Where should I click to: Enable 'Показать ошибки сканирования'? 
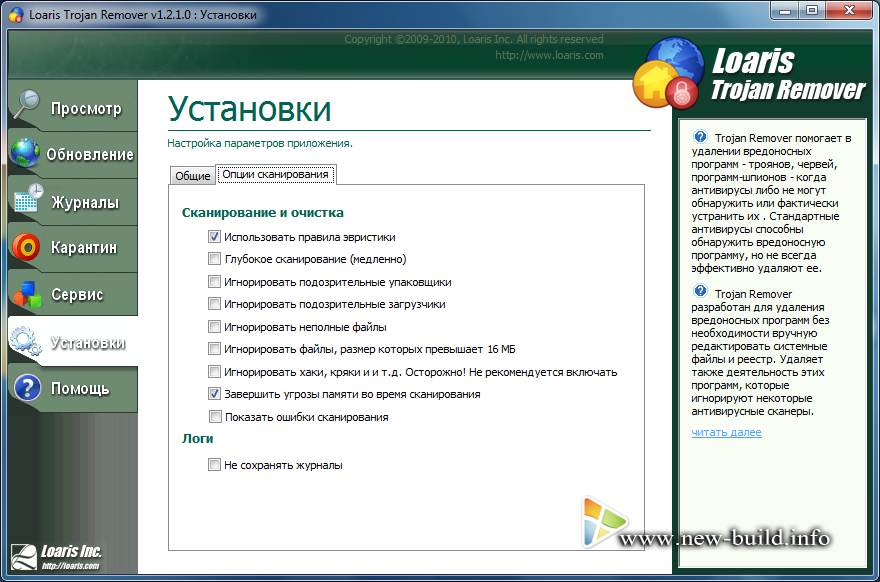click(x=214, y=416)
